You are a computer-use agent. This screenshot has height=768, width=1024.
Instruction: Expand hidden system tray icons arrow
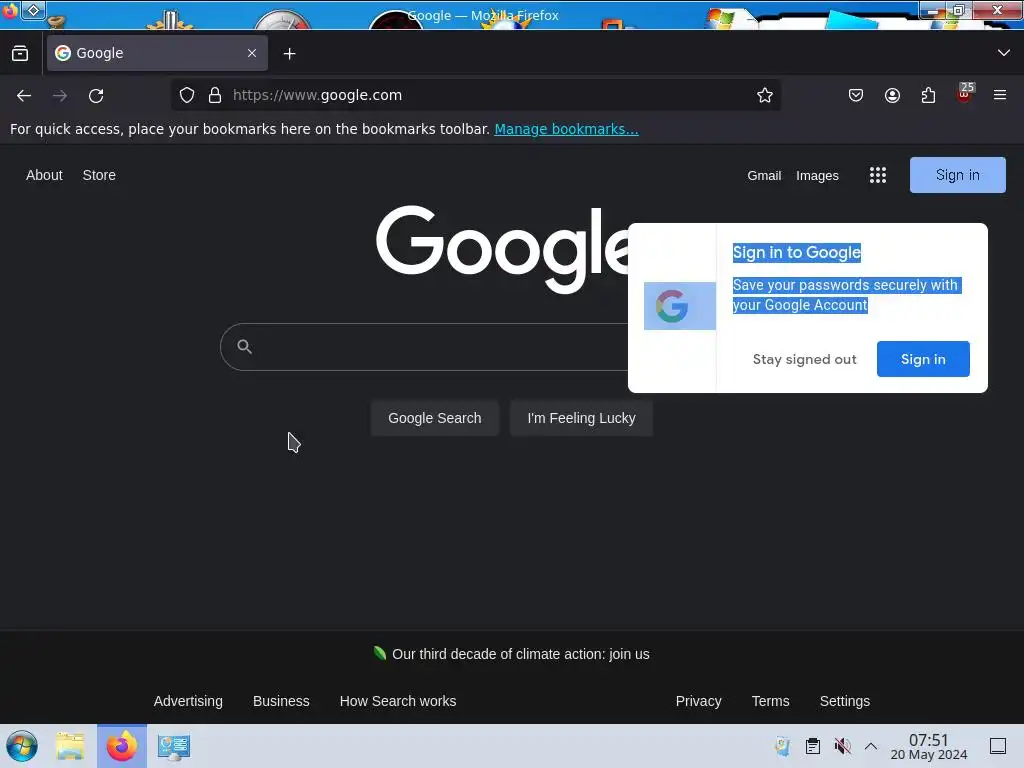pyautogui.click(x=871, y=746)
